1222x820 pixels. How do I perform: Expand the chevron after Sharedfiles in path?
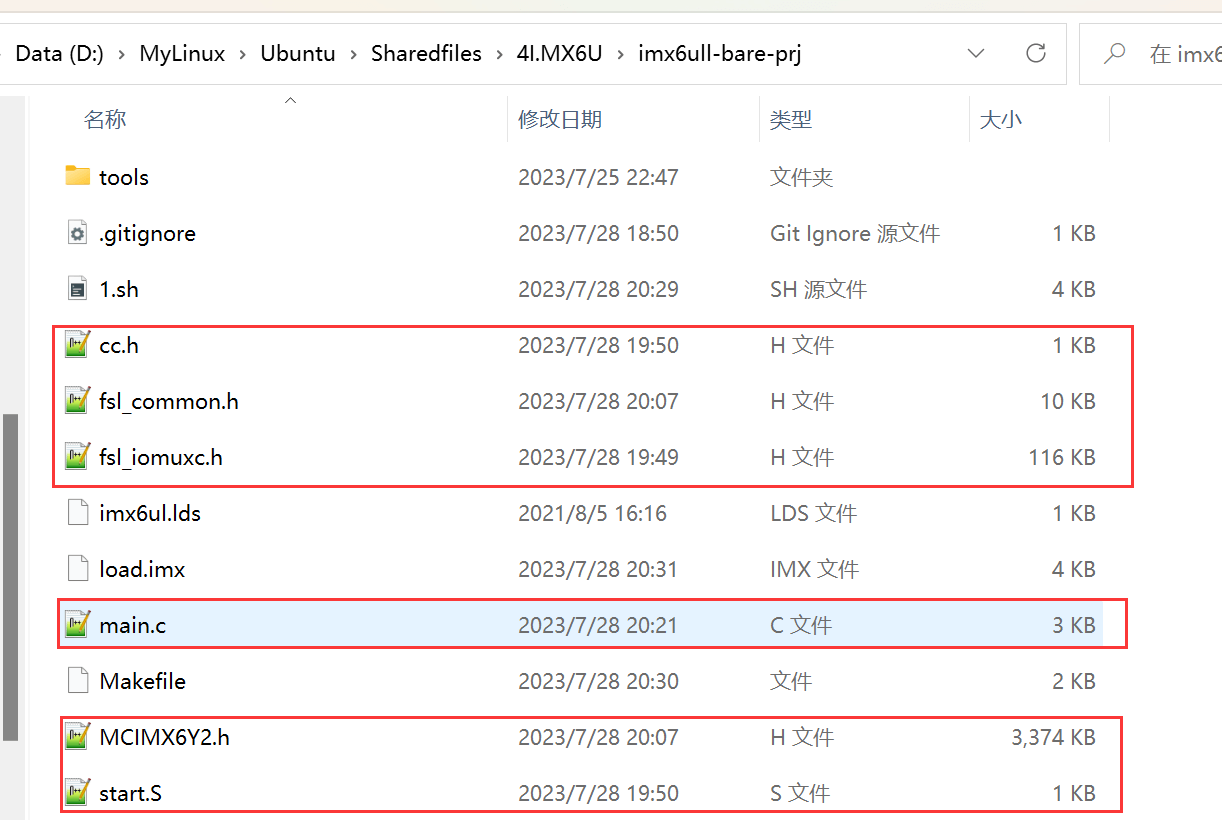[499, 53]
